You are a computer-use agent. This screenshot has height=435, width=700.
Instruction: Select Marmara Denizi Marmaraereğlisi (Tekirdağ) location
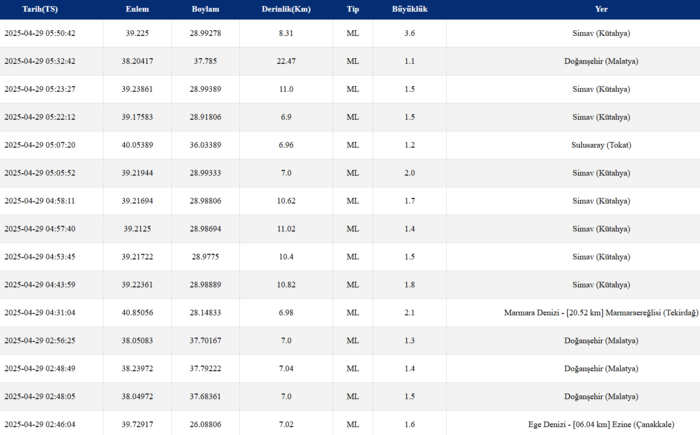[601, 313]
